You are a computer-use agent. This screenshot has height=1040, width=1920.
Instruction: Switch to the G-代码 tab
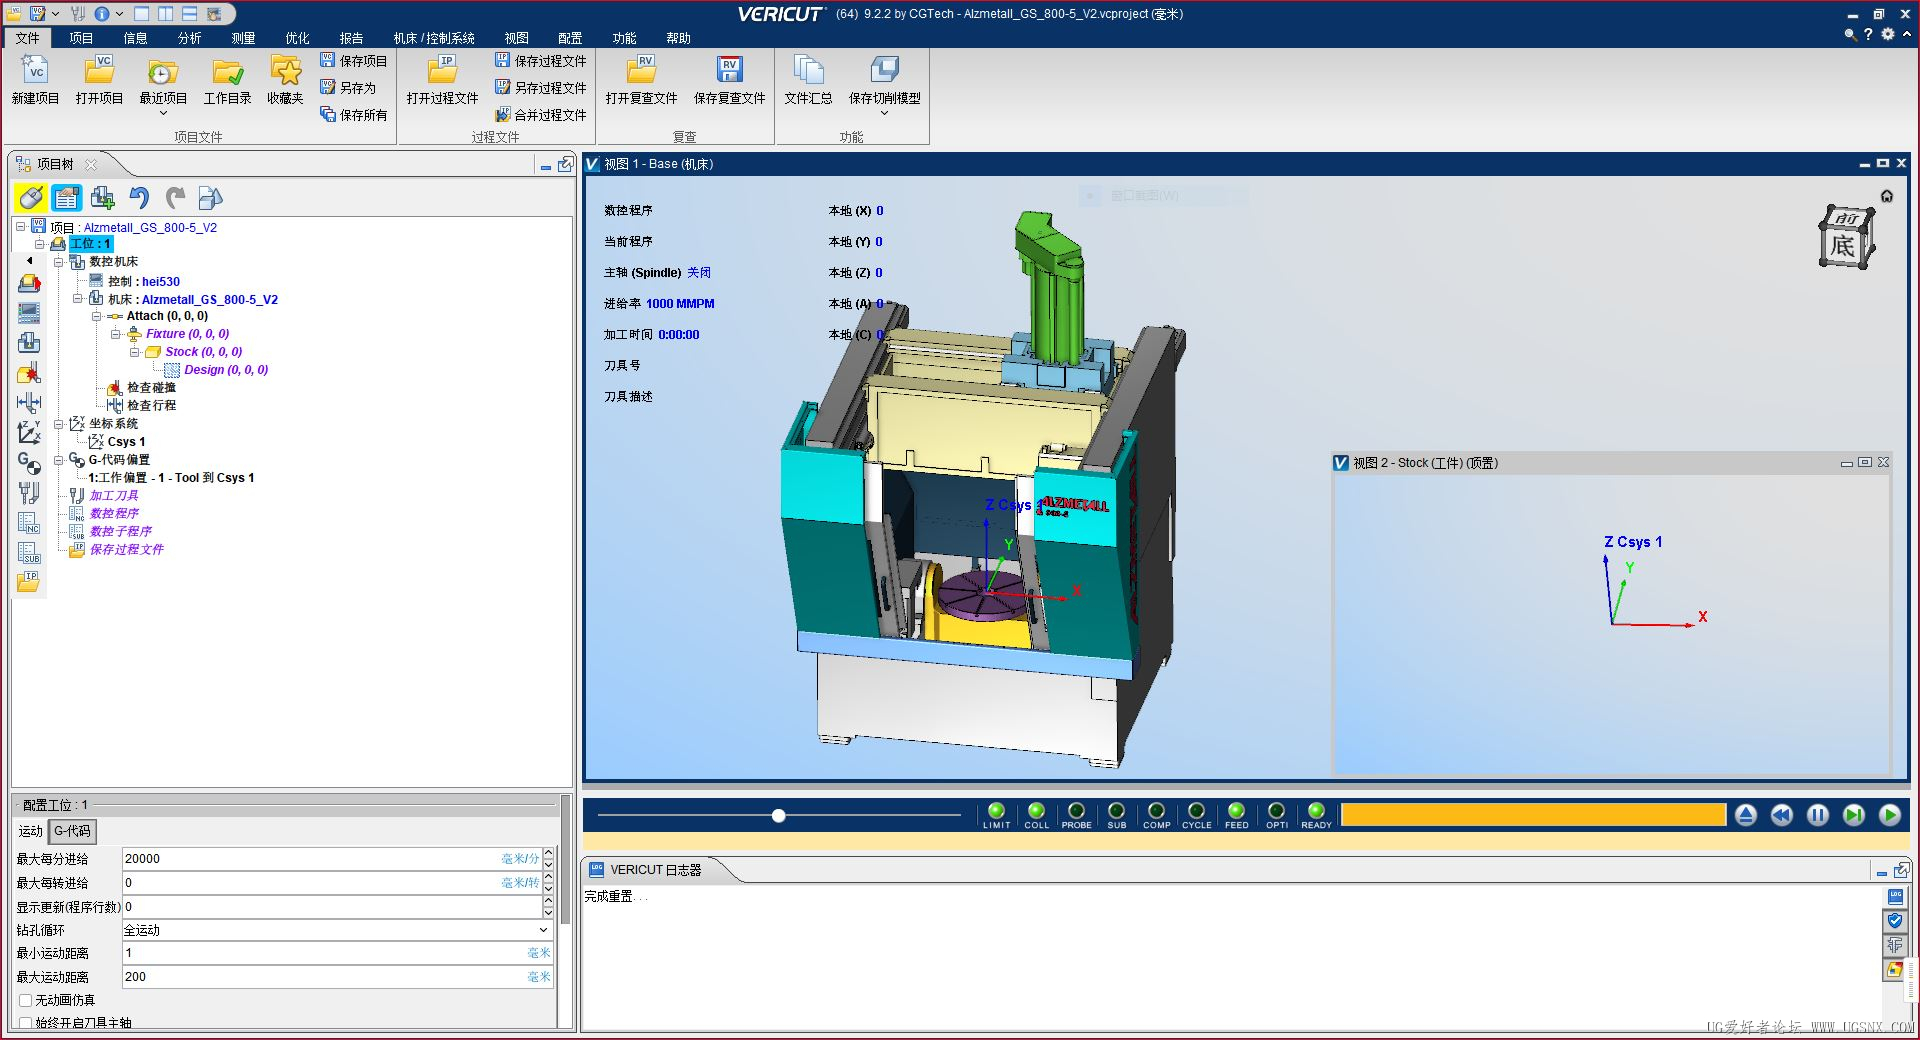pos(72,831)
